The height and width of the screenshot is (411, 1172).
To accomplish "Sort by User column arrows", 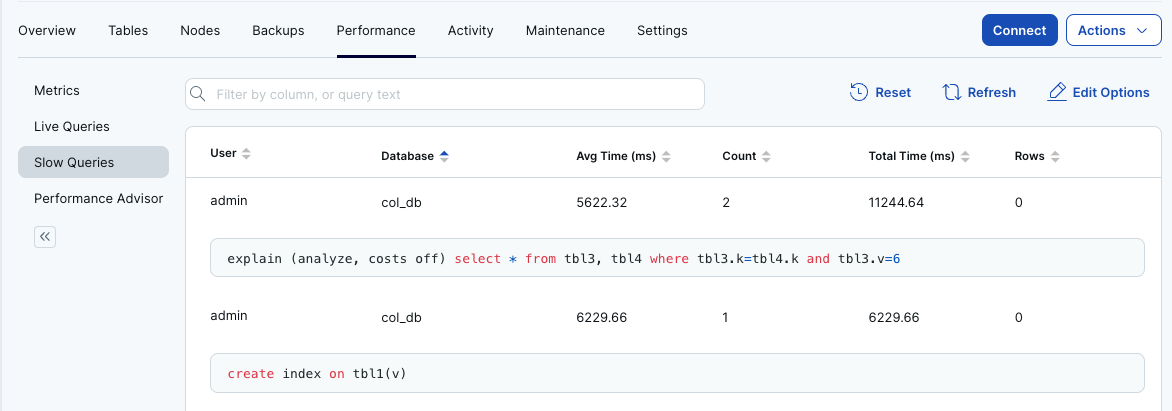I will pos(247,154).
